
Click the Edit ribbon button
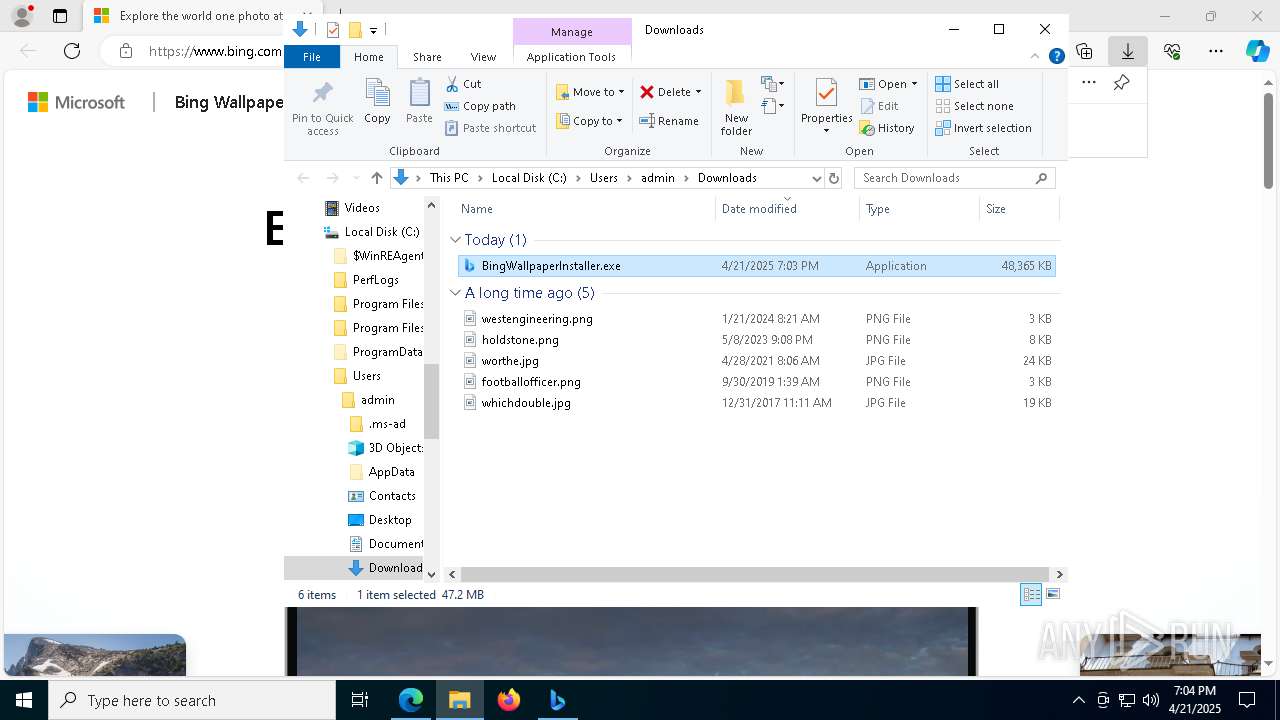pyautogui.click(x=879, y=106)
